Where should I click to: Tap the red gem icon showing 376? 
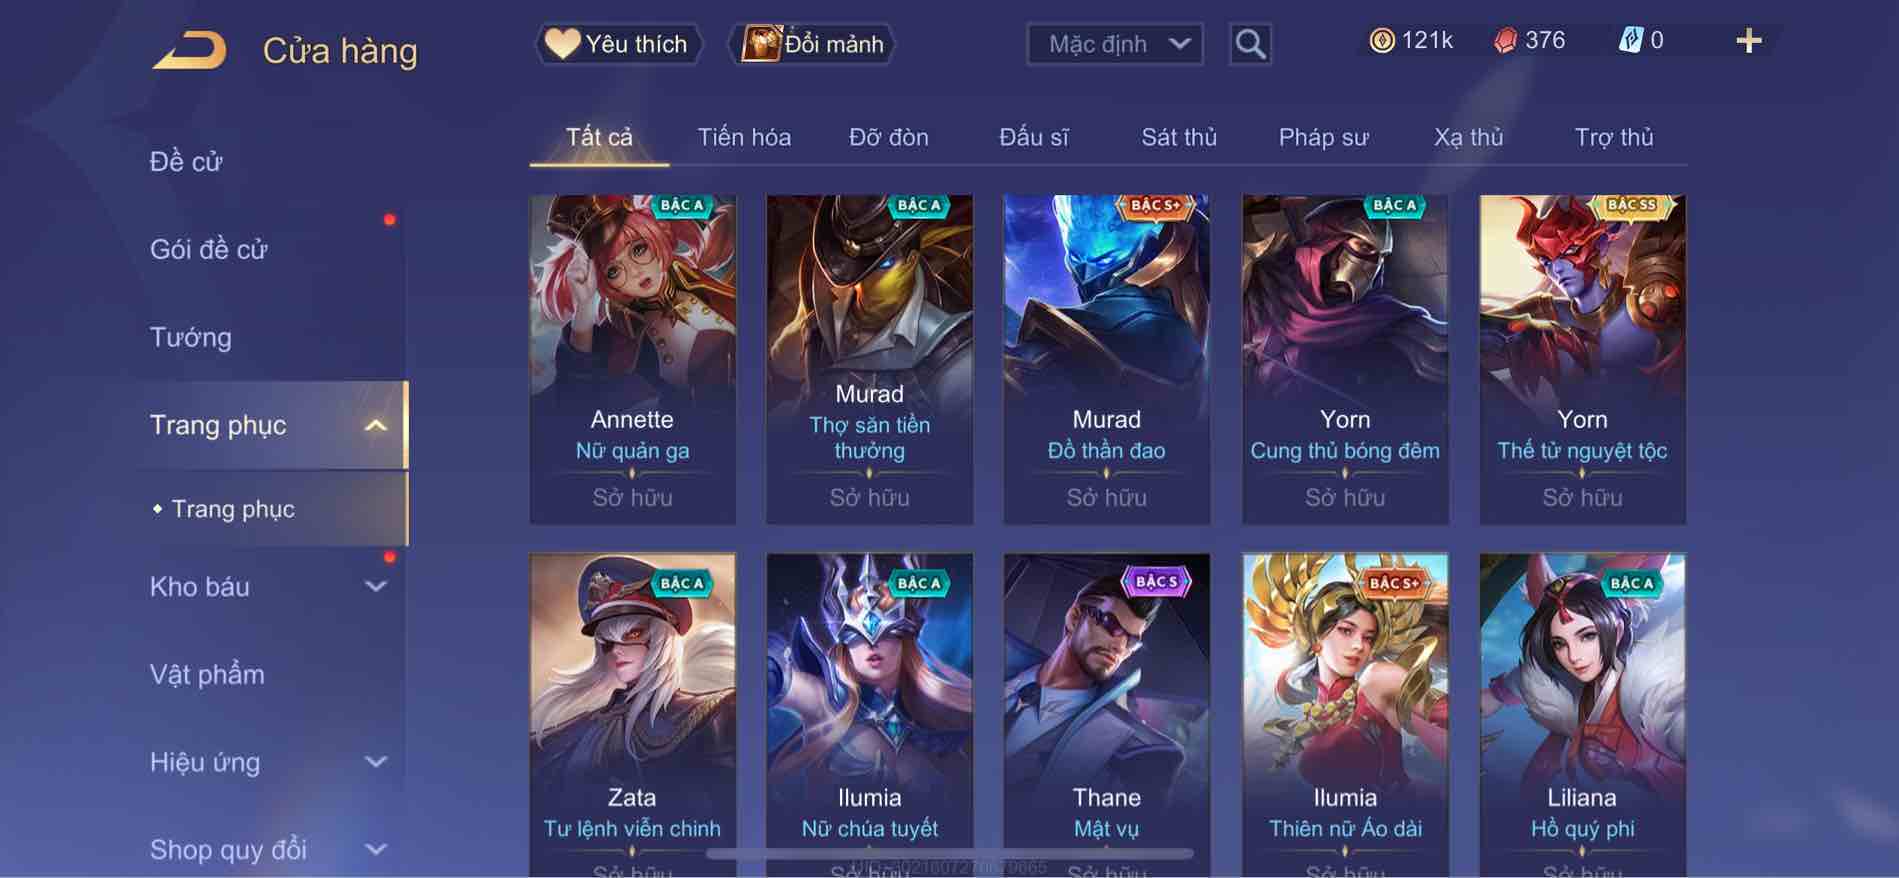coord(1505,41)
